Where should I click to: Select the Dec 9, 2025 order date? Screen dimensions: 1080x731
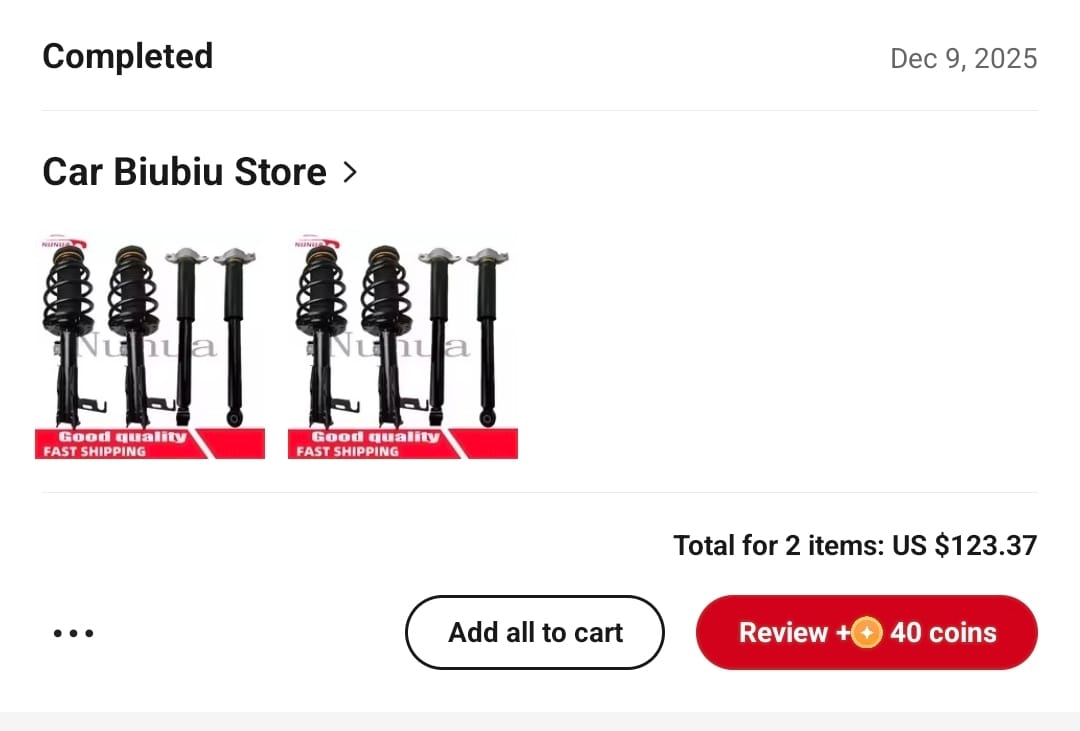point(963,58)
